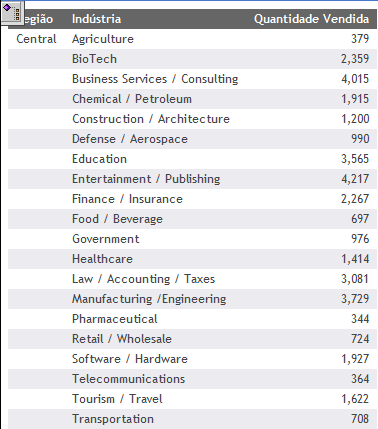Click the Healthcare industry cell

point(102,259)
